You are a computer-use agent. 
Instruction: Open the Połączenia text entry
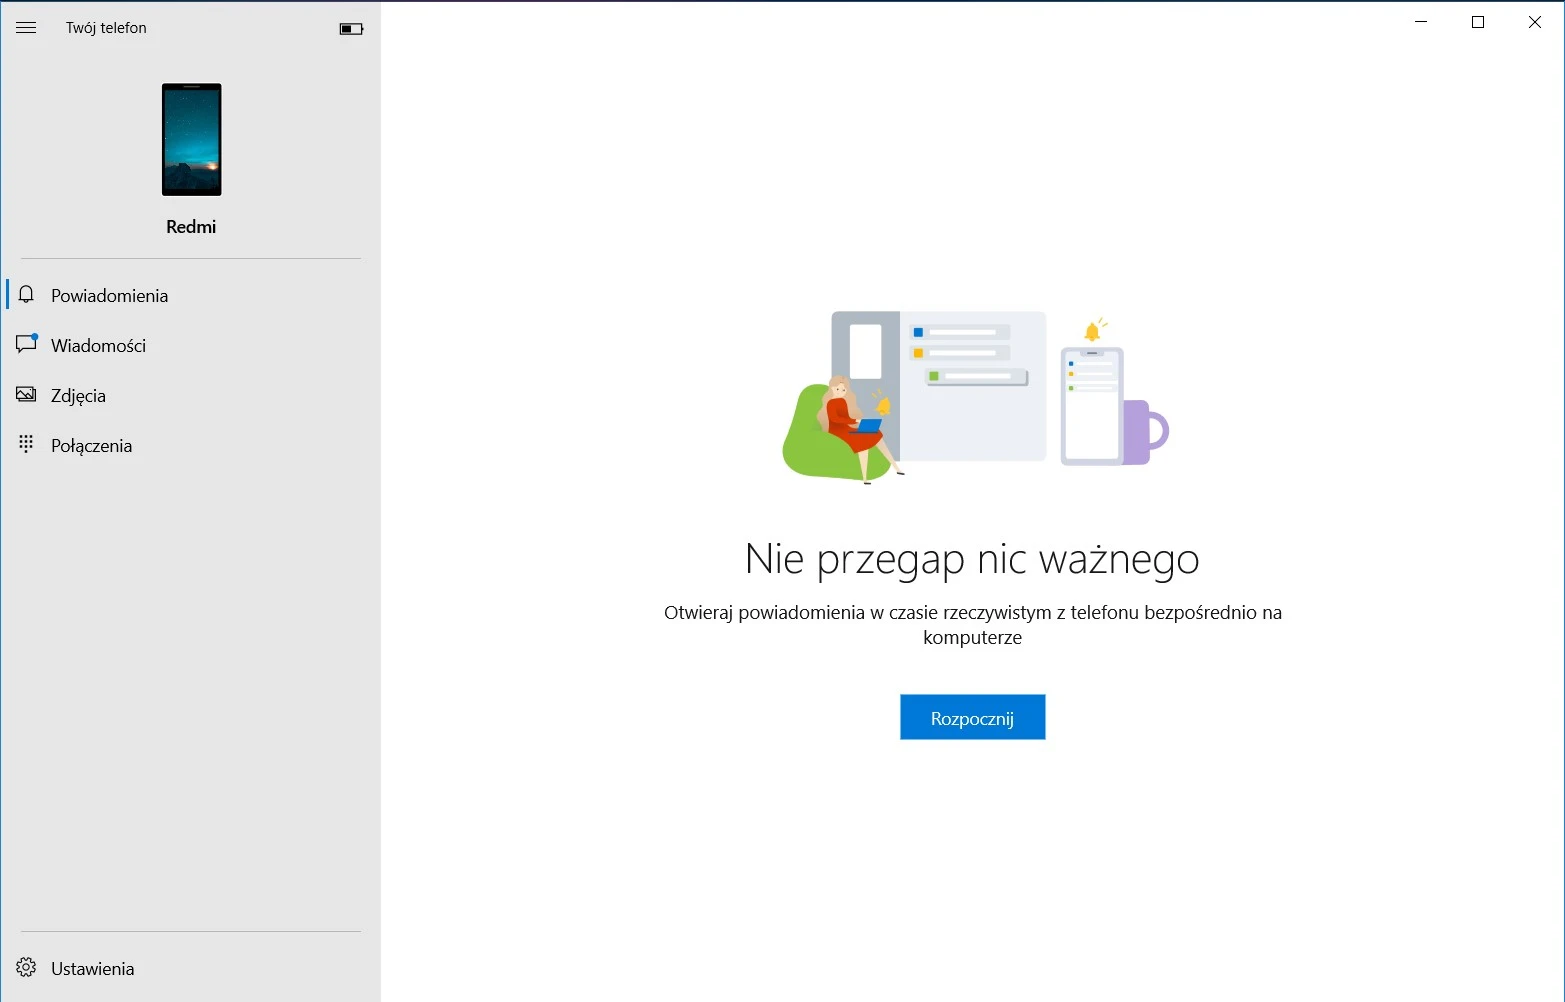click(91, 446)
